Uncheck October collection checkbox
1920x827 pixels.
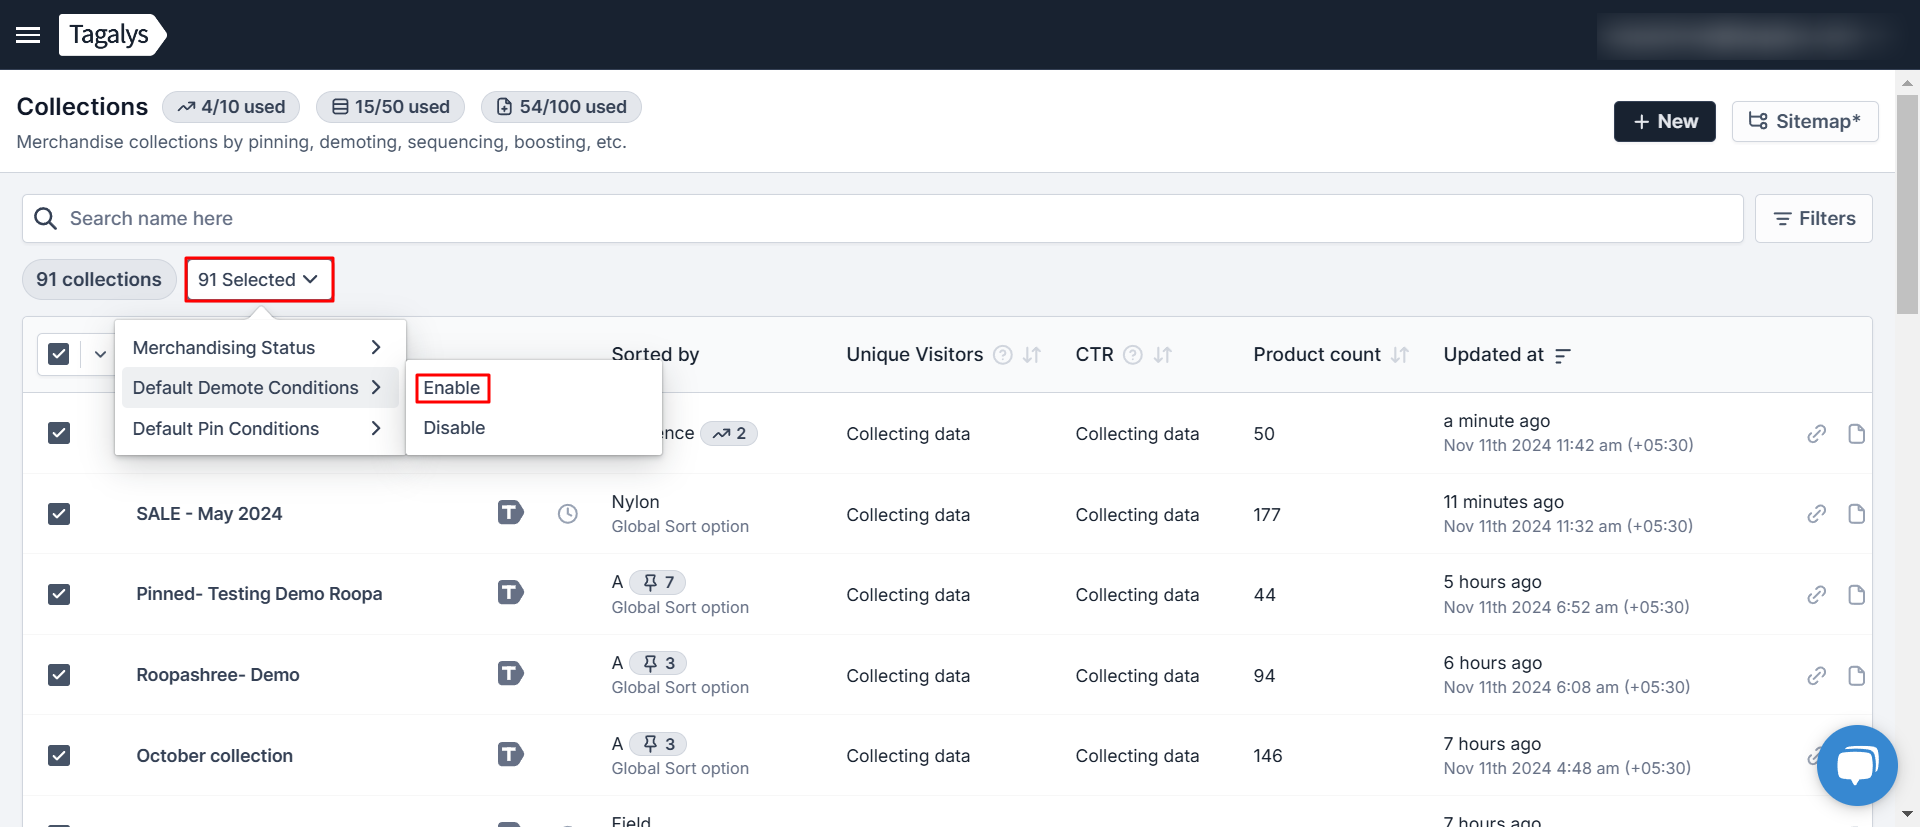pyautogui.click(x=59, y=756)
